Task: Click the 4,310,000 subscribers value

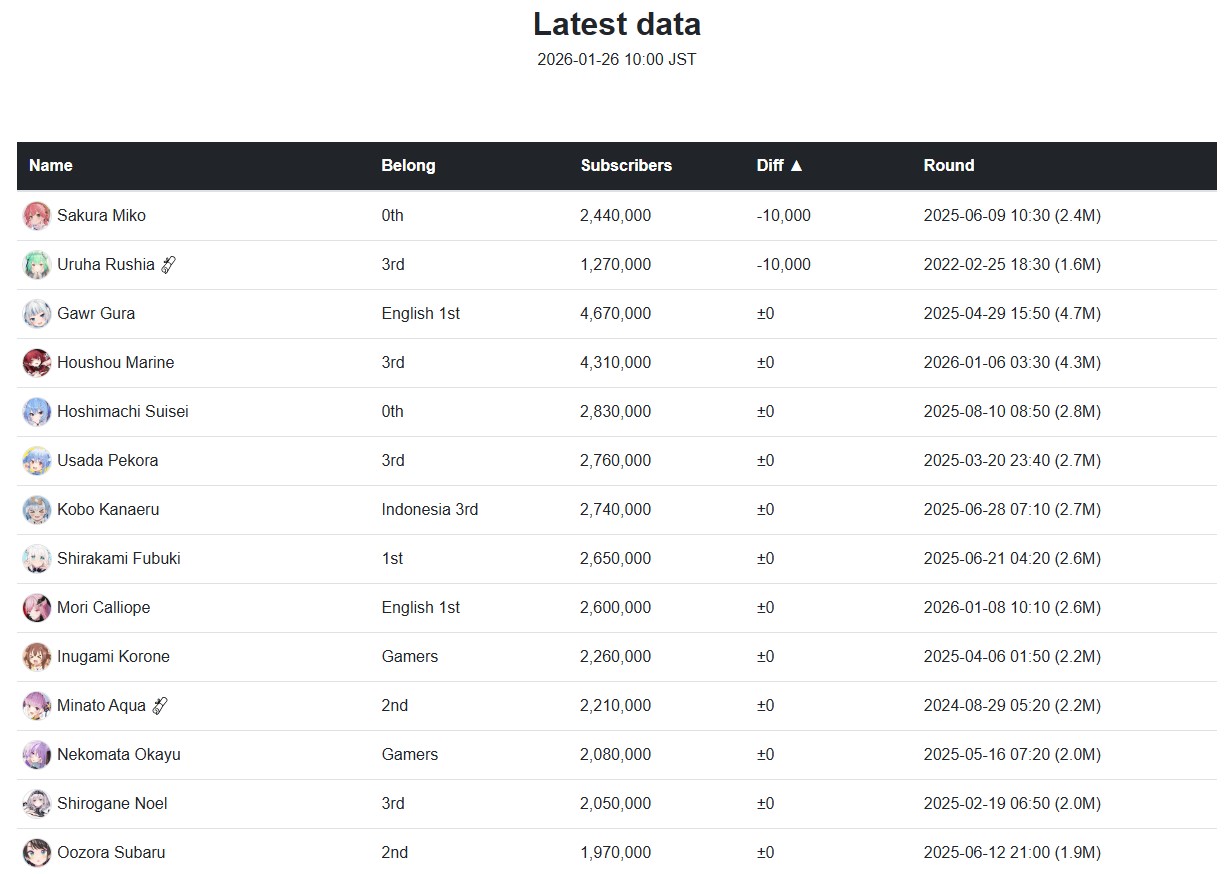Action: coord(615,363)
